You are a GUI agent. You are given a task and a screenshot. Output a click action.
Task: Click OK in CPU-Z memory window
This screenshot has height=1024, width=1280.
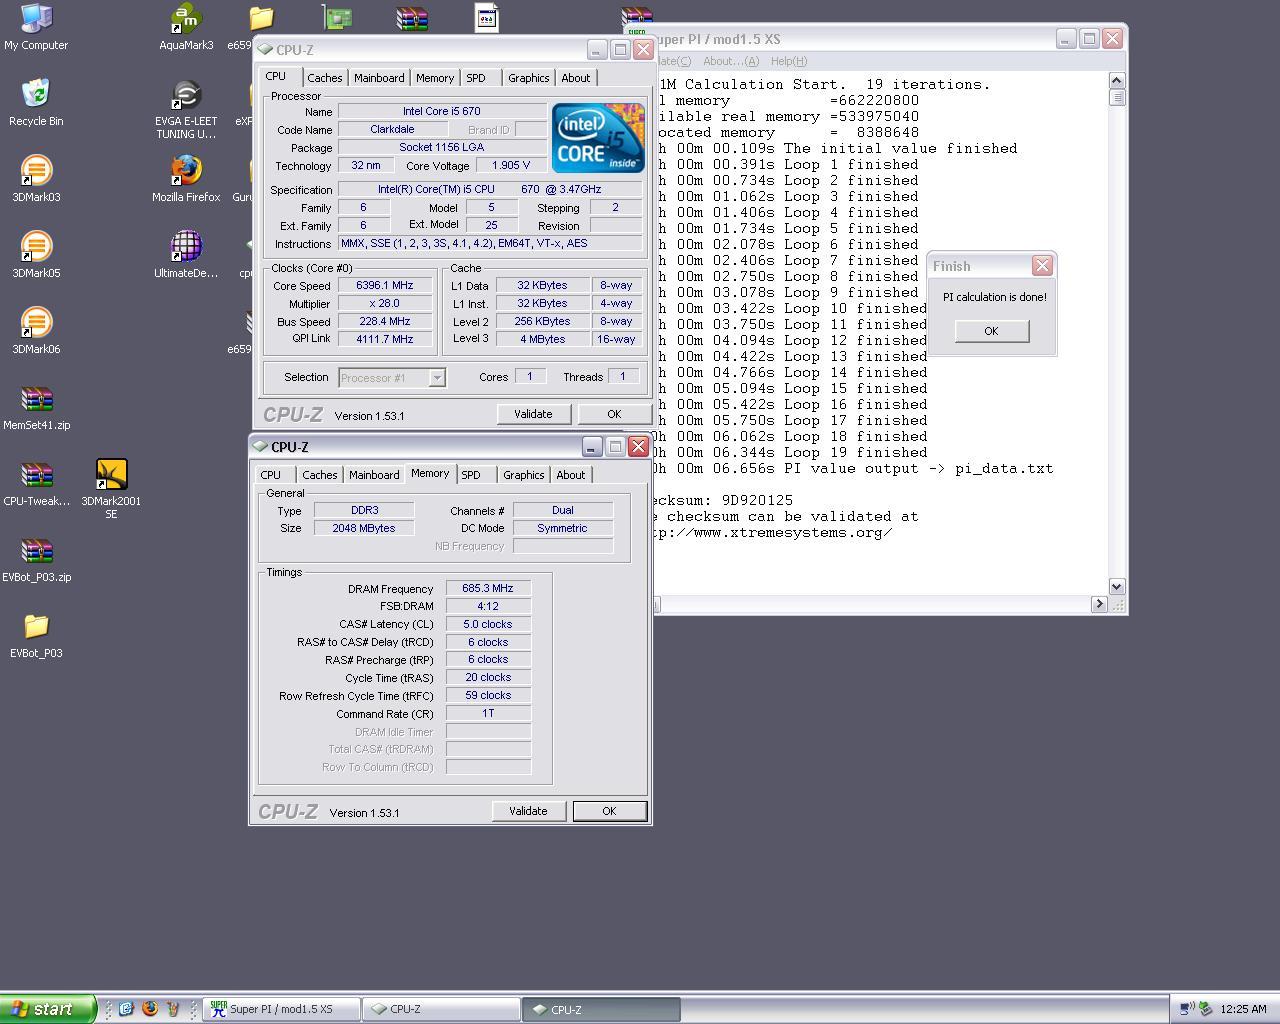click(609, 811)
